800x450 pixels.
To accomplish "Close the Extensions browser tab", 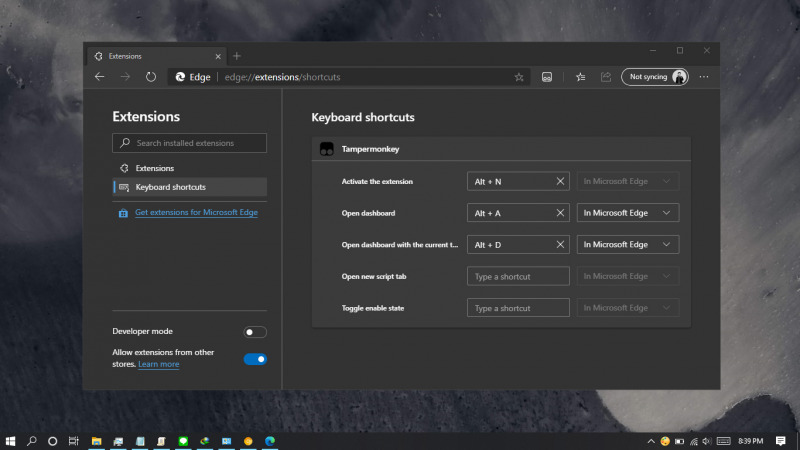I will [218, 56].
